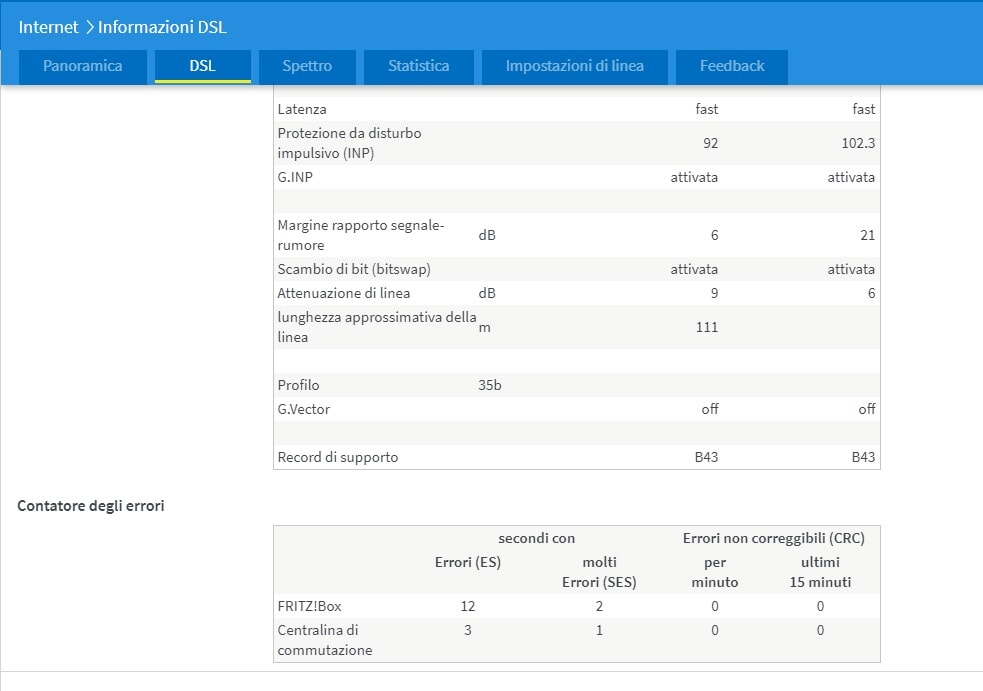
Task: Click the Contatore degli errori heading
Action: [91, 506]
